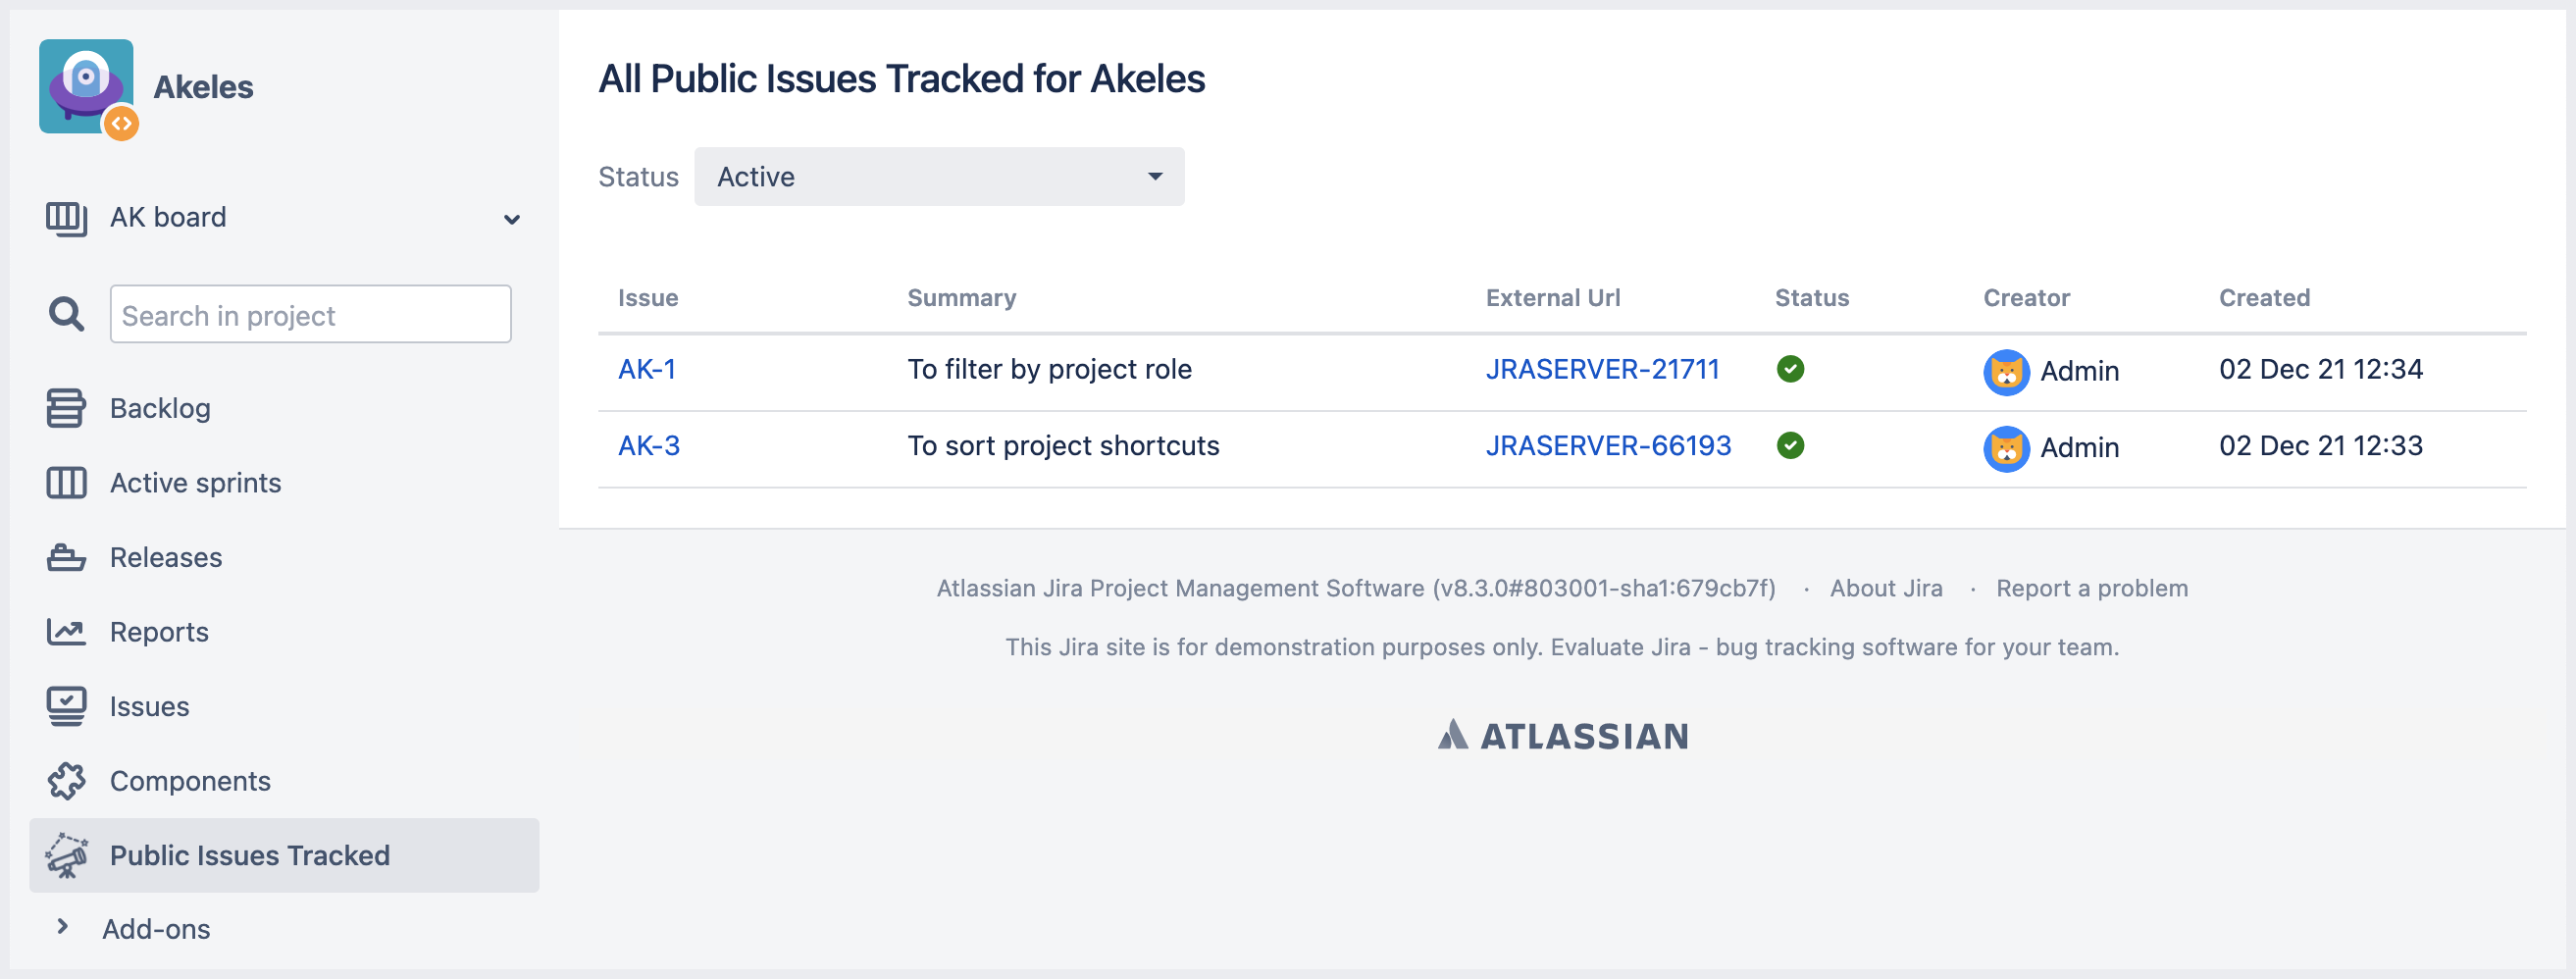Click the Public Issues Tracked telescope icon
This screenshot has width=2576, height=979.
point(64,855)
